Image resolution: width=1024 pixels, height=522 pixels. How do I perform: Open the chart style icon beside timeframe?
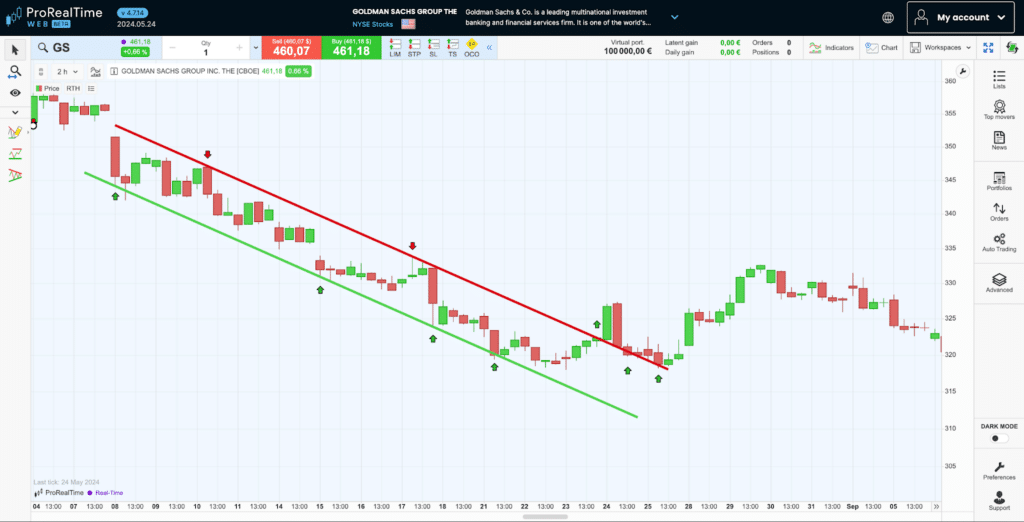pos(96,71)
